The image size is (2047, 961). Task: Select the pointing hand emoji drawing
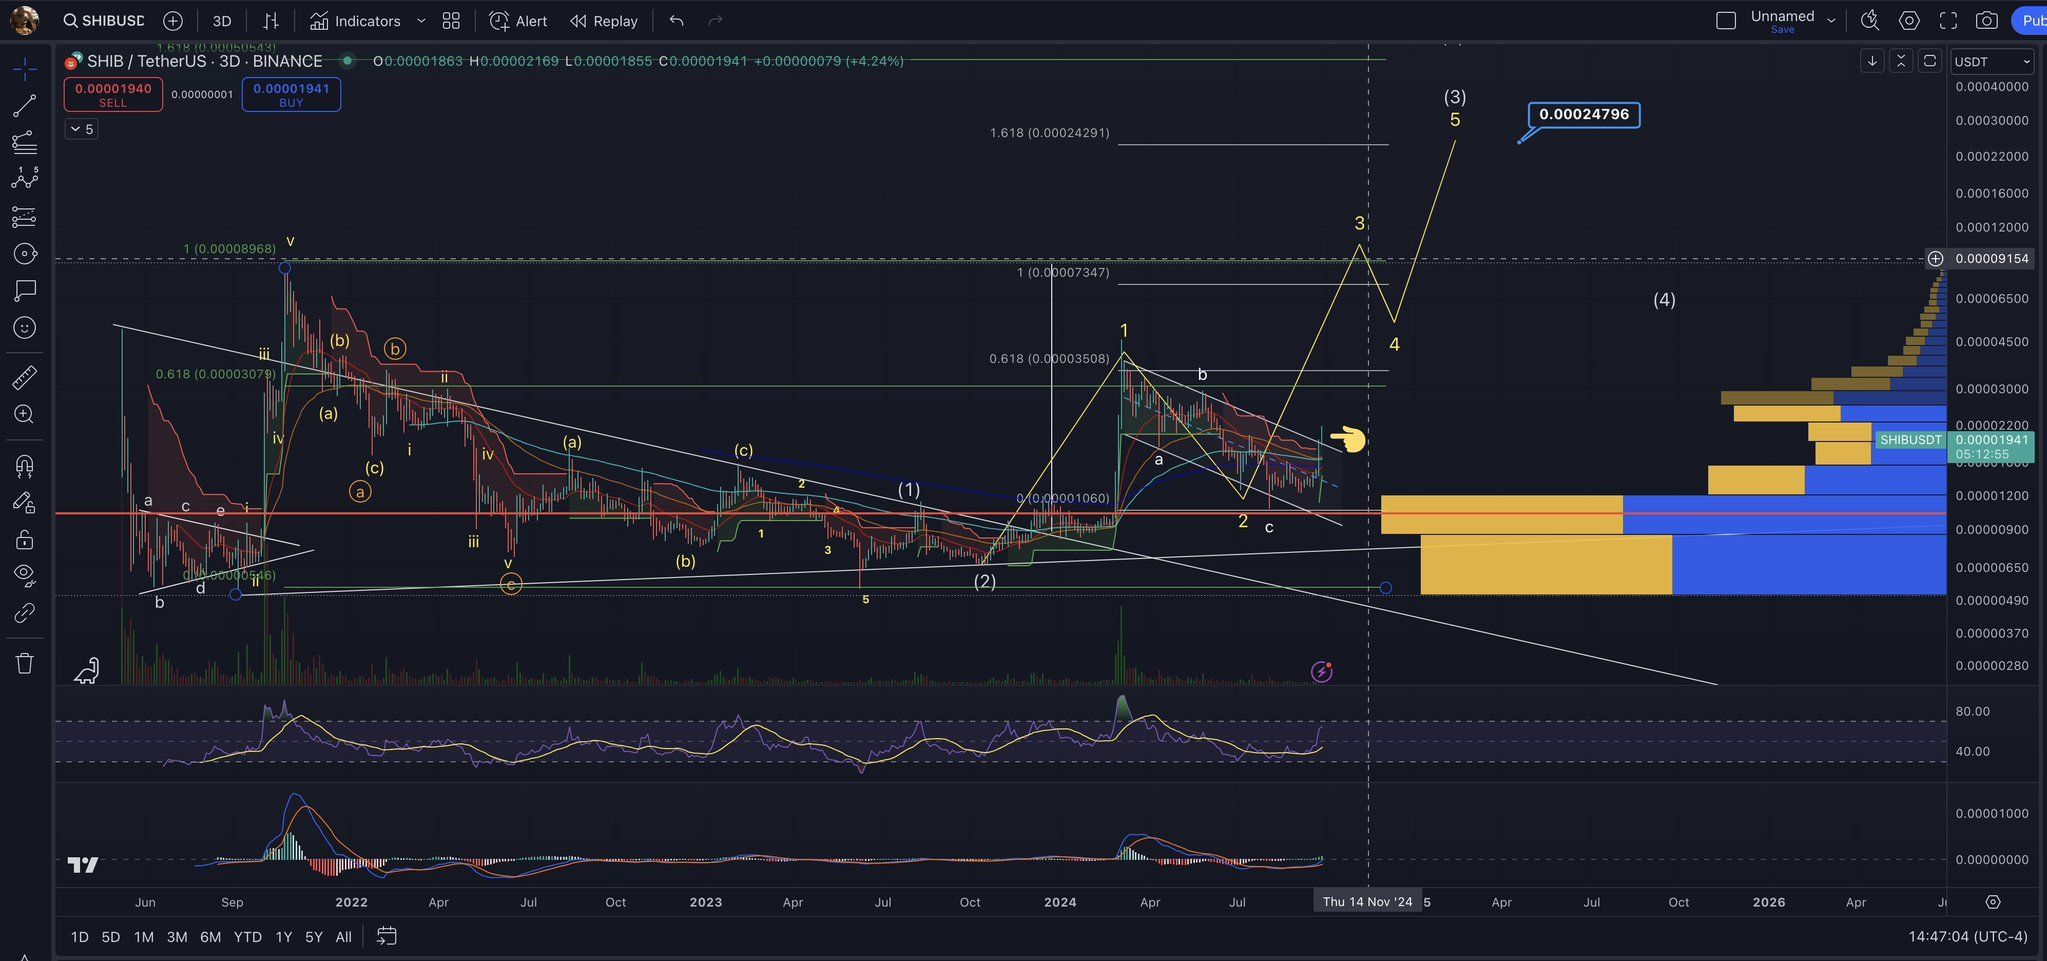1348,438
